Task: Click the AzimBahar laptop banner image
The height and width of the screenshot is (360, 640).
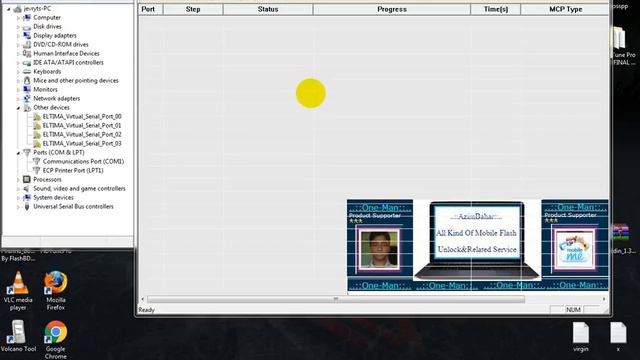Action: click(477, 240)
